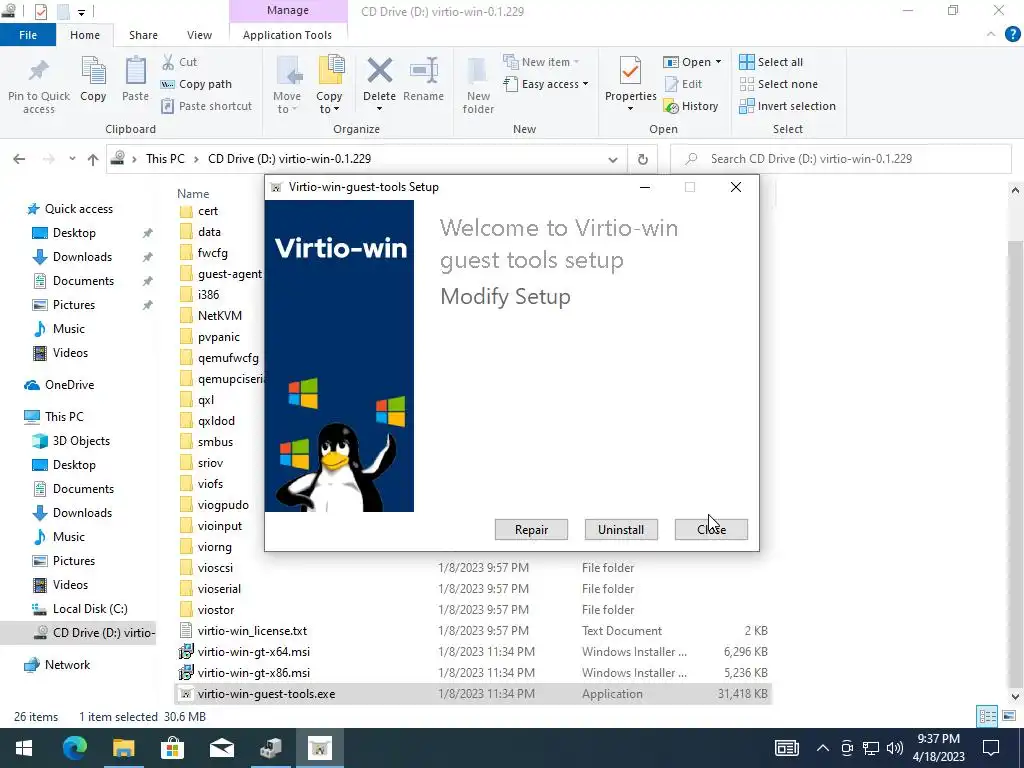1024x768 pixels.
Task: Click the Repair button in setup dialog
Action: tap(531, 530)
